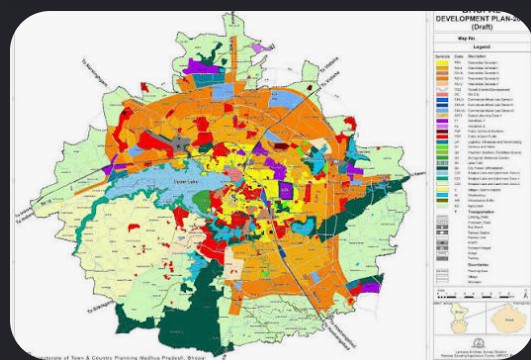The image size is (531, 360).
Task: Click the purple Industrial legend color swatch
Action: pos(442,121)
